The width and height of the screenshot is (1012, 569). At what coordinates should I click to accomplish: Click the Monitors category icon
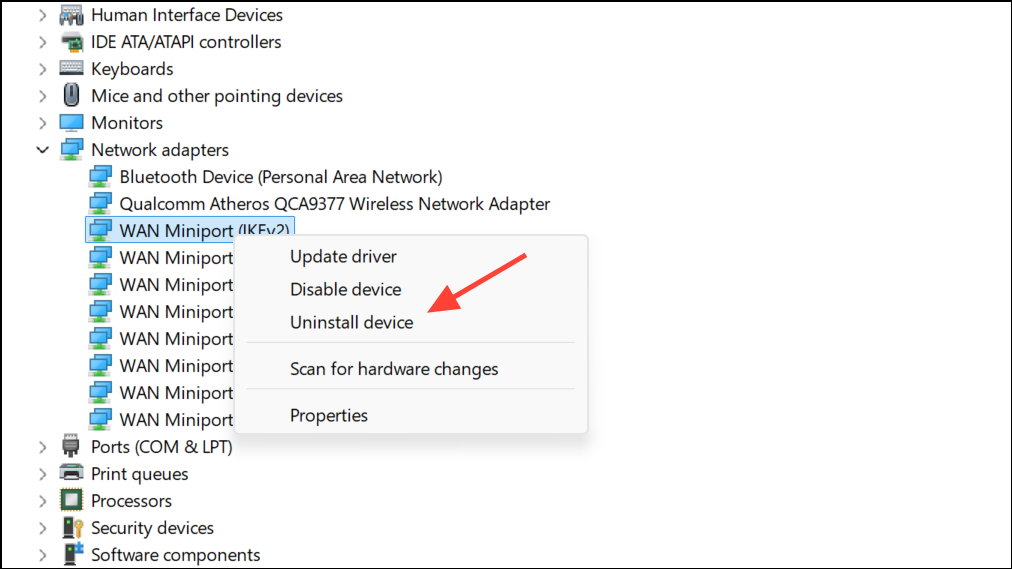(71, 123)
